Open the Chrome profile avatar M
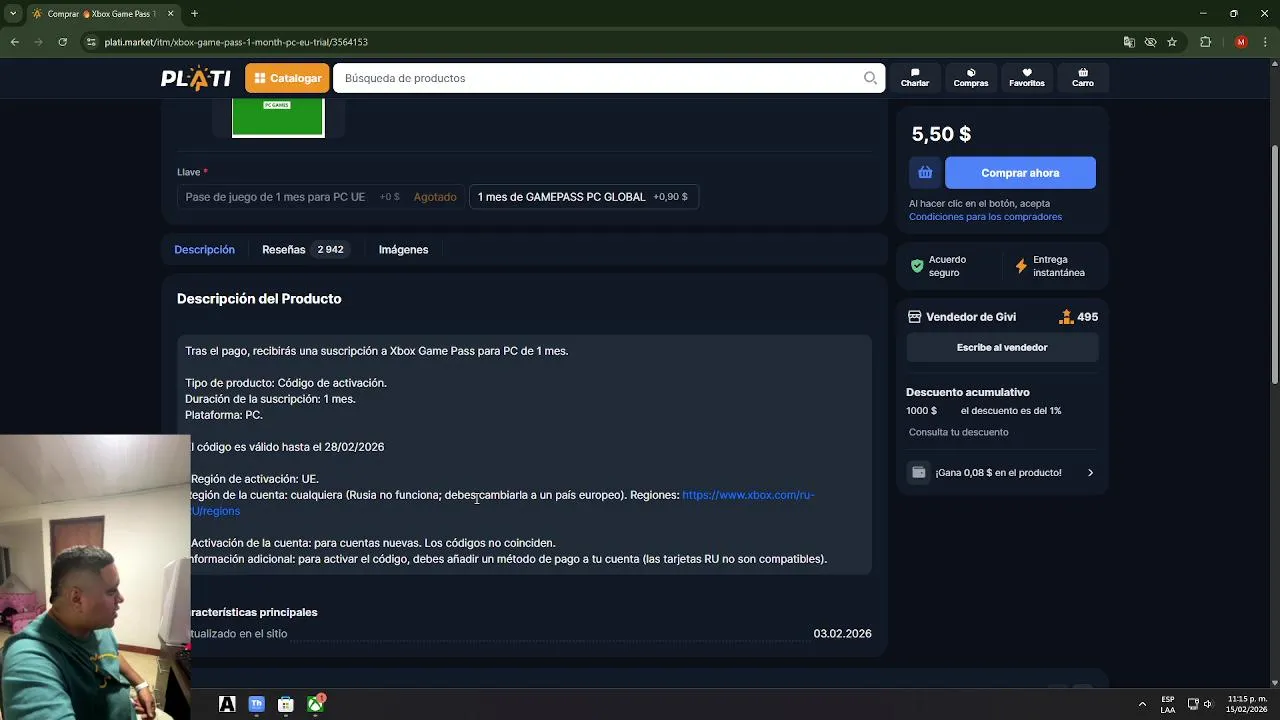 (1241, 42)
